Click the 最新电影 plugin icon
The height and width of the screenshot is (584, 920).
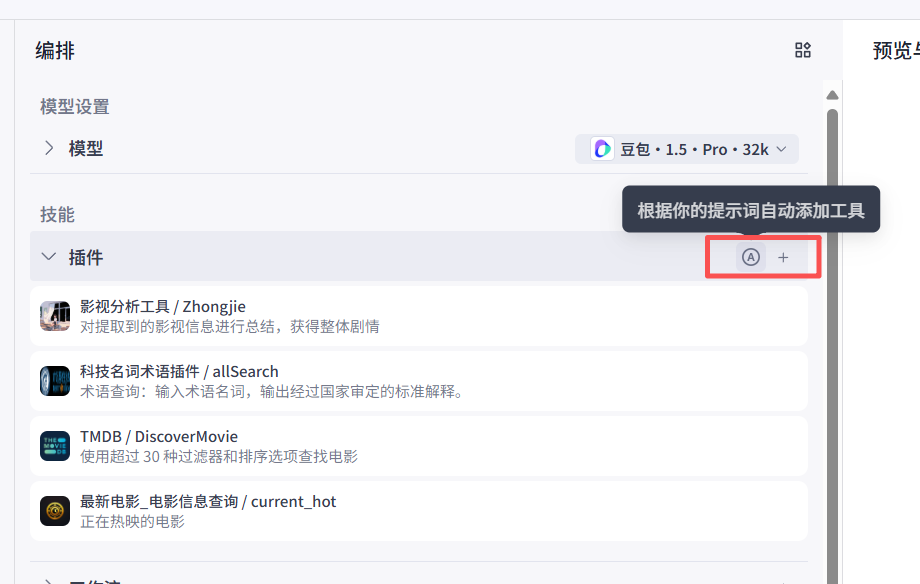[55, 511]
